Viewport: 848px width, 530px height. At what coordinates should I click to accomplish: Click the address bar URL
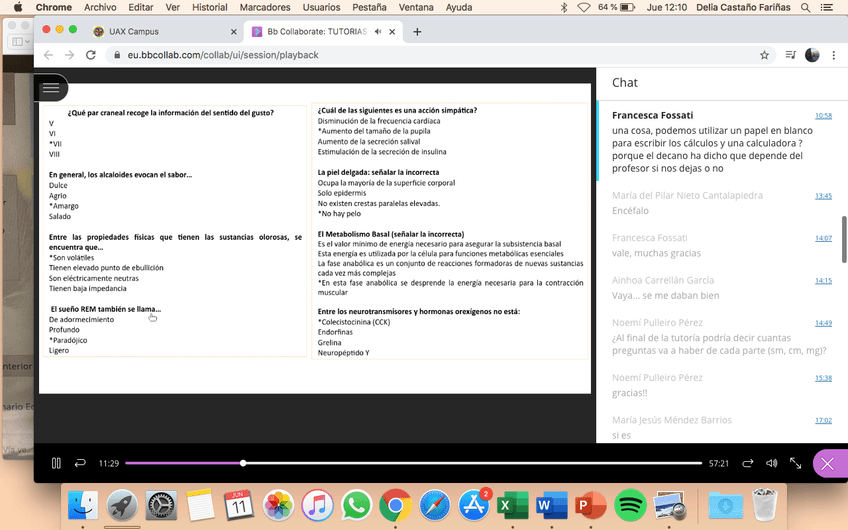223,55
